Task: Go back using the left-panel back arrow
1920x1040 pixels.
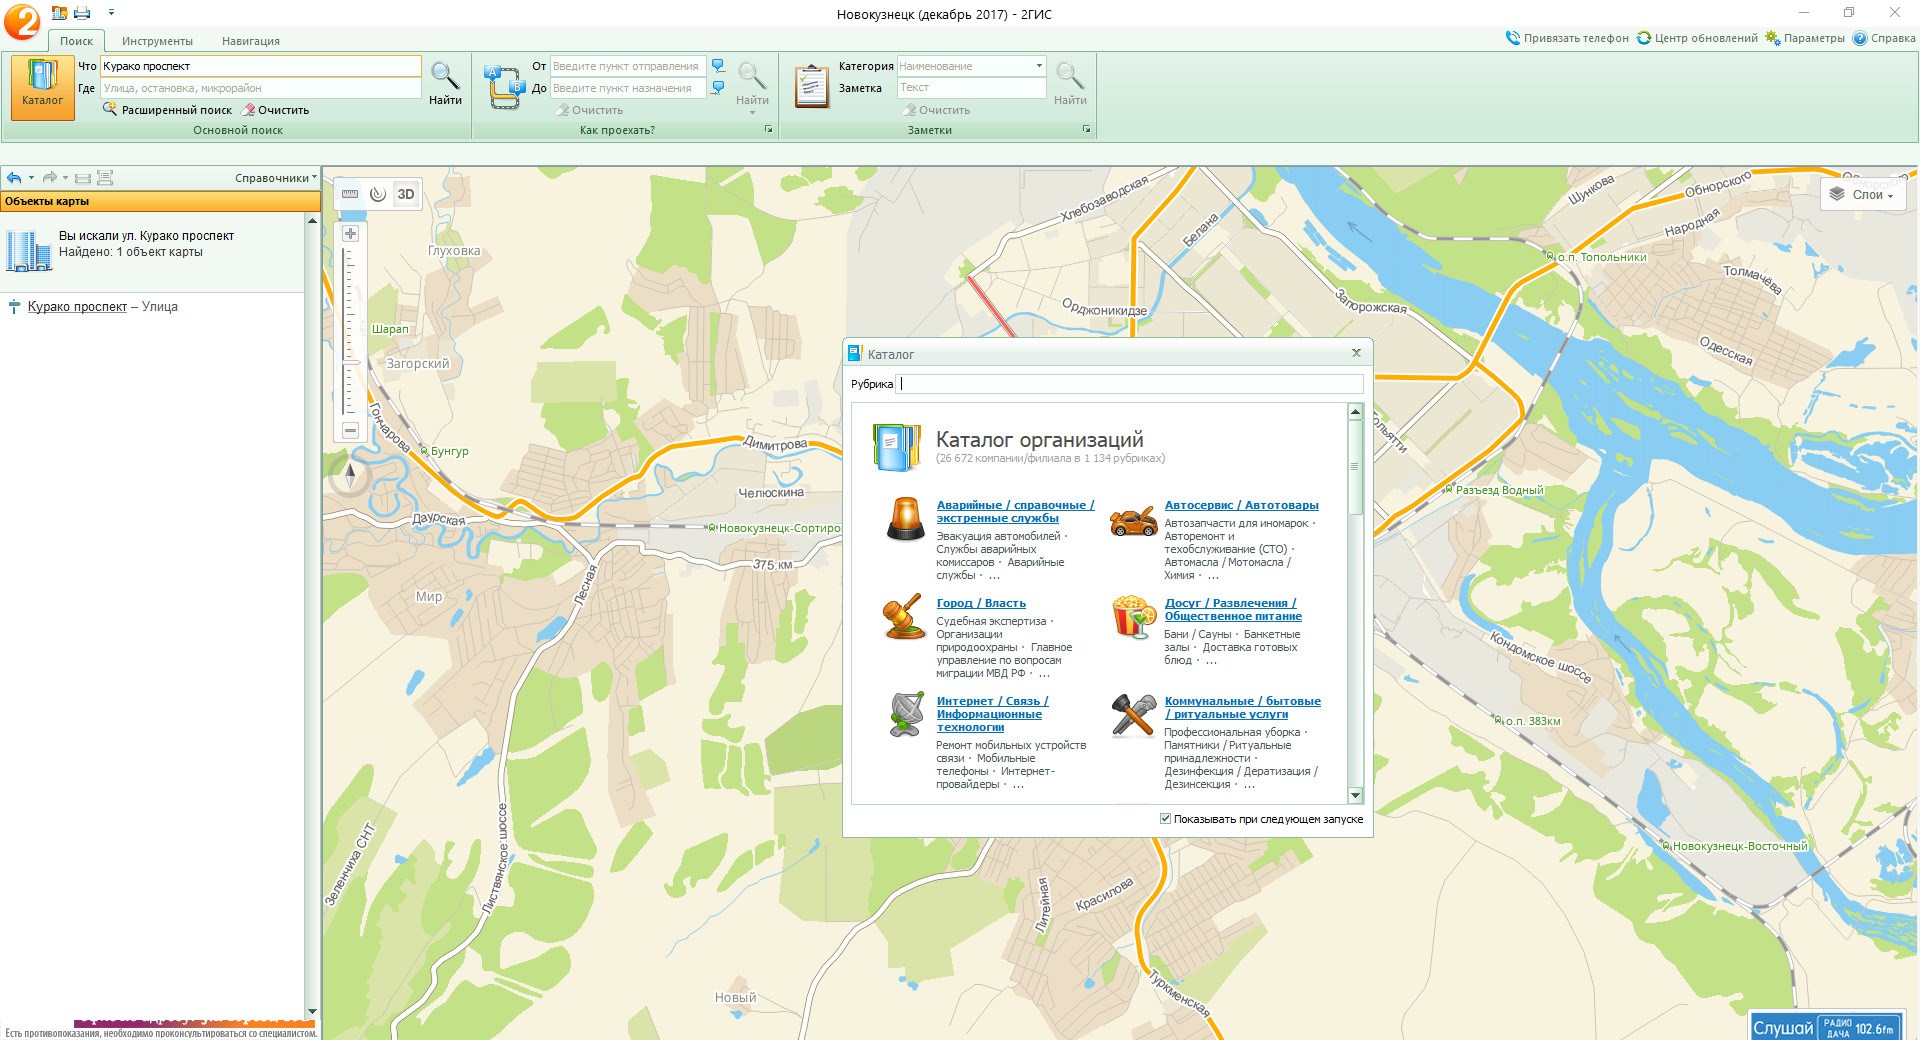Action: tap(14, 178)
